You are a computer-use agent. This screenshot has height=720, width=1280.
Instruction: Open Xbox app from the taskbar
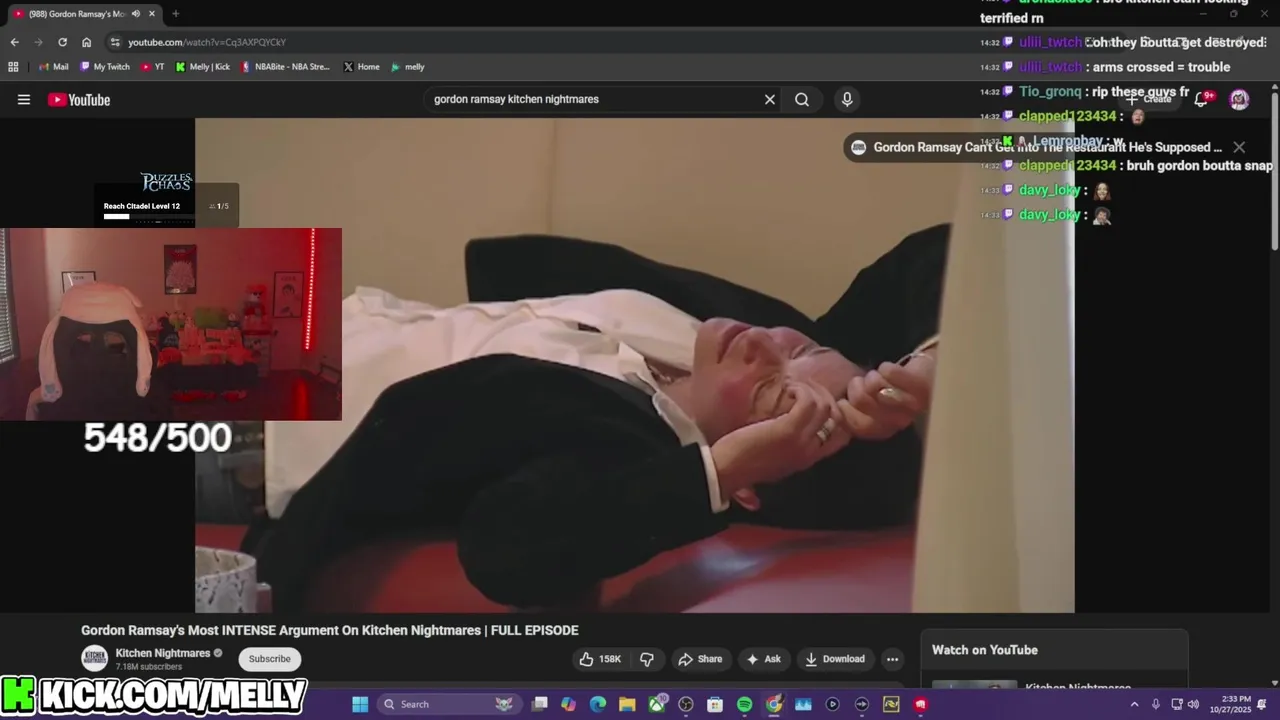[657, 704]
